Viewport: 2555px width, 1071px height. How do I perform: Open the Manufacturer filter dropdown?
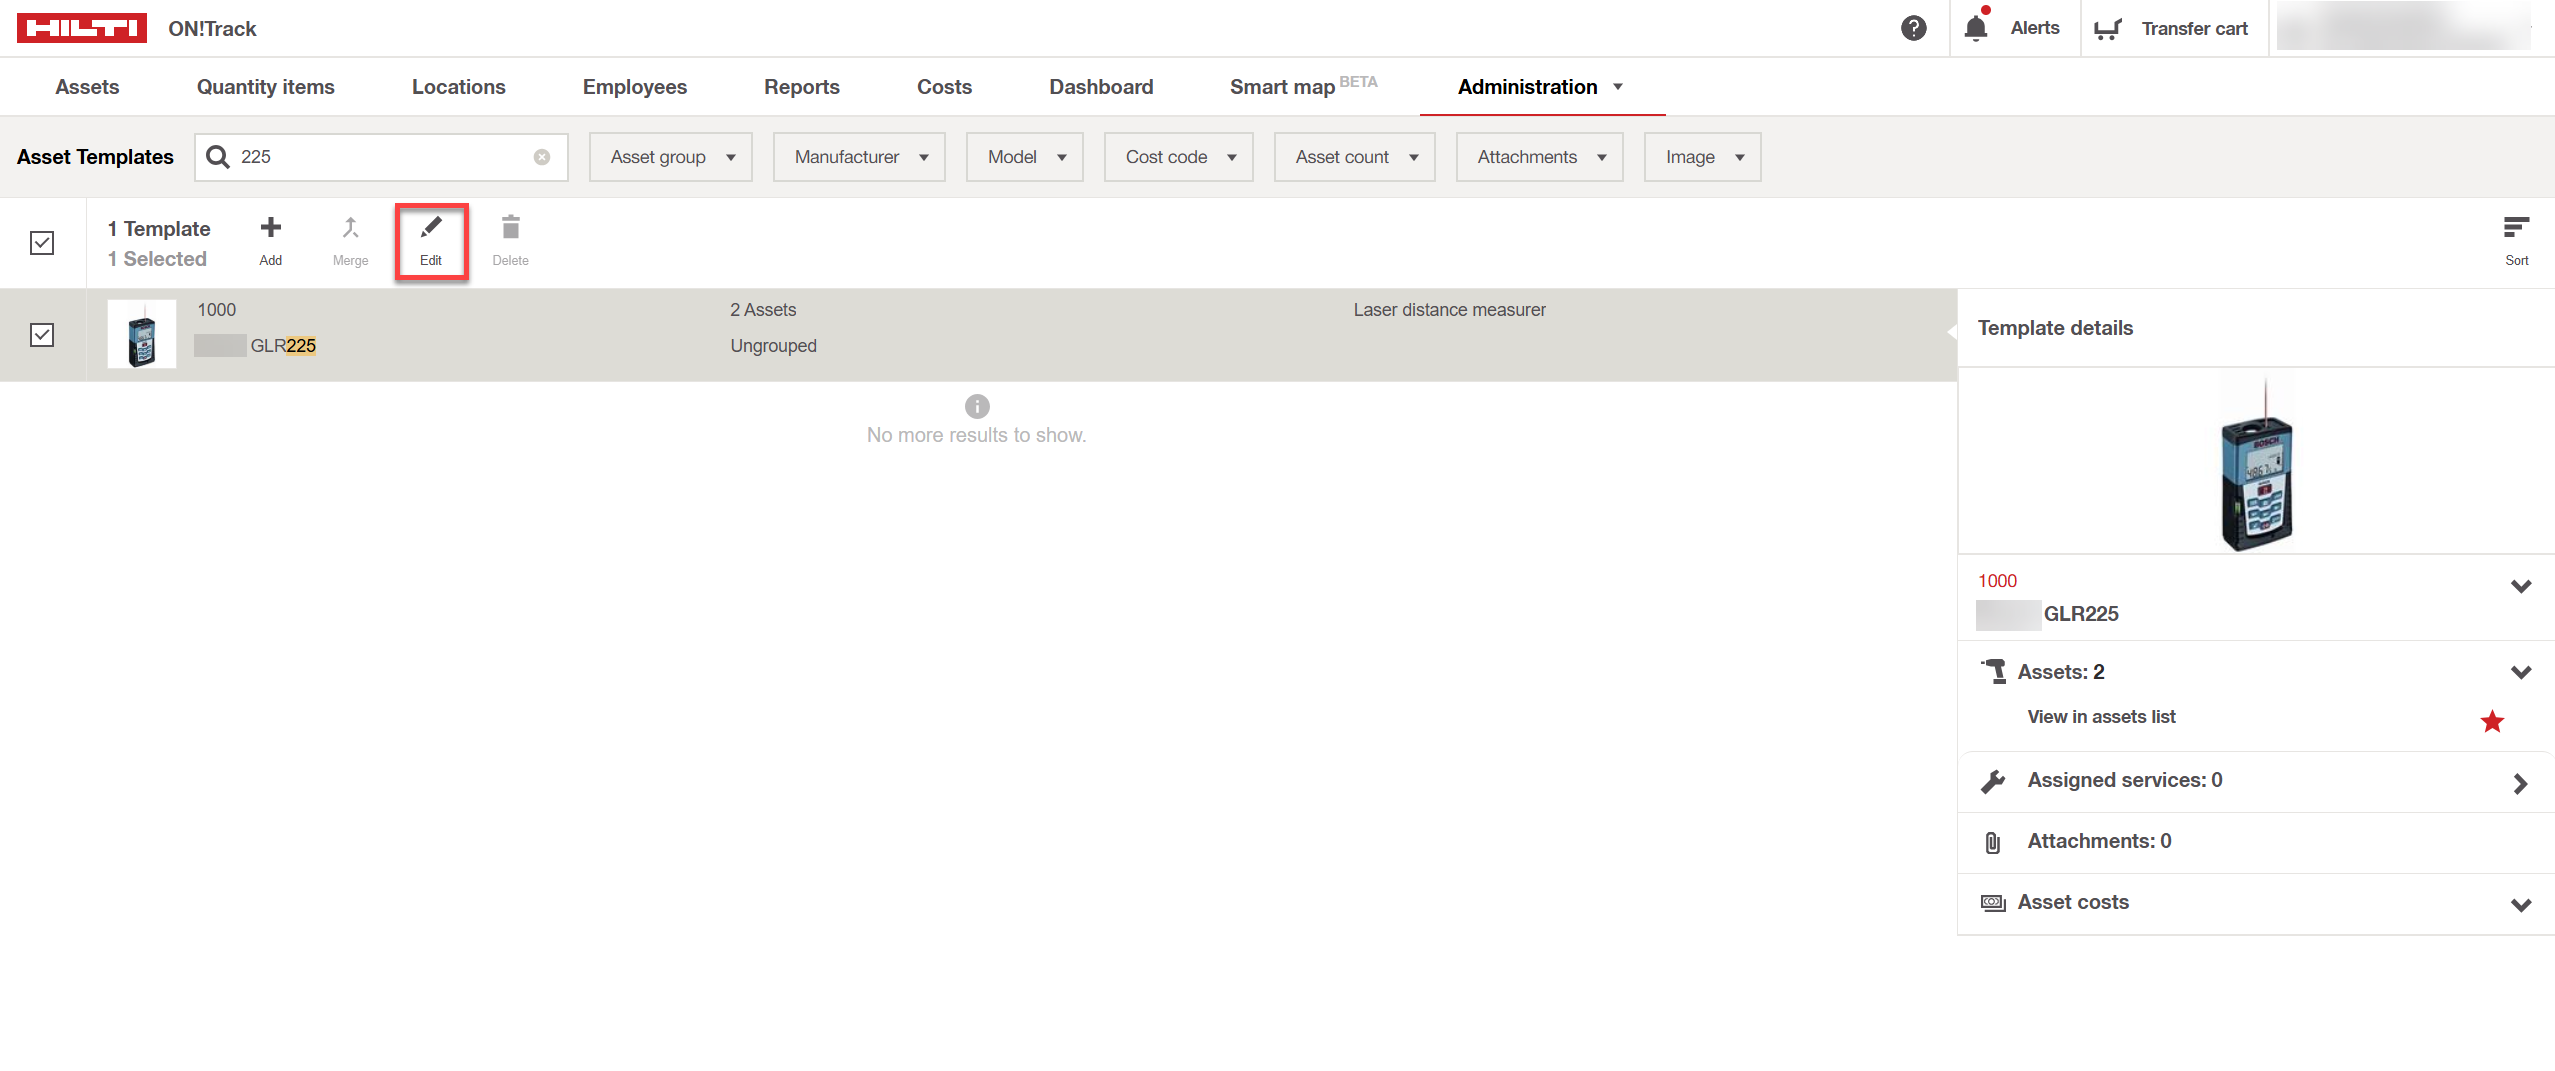pos(859,157)
